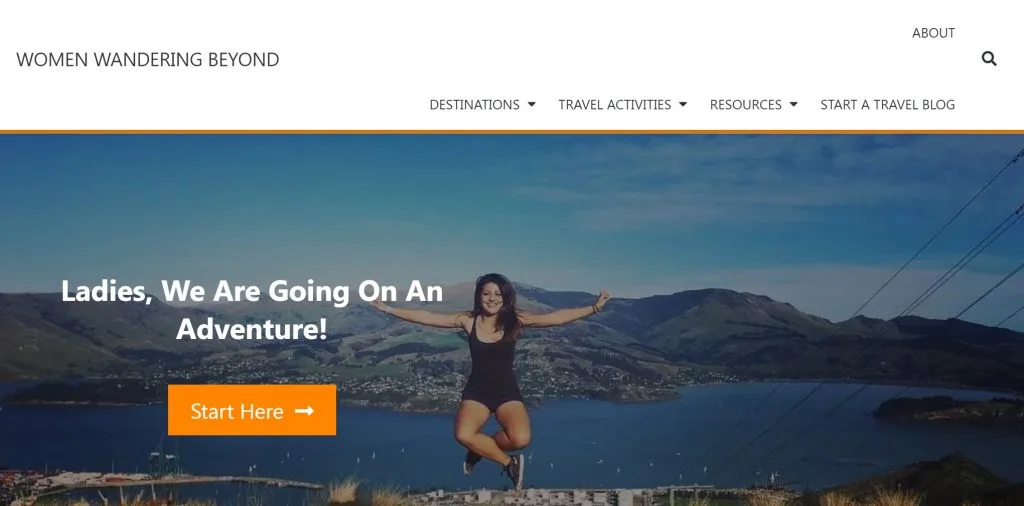Open the Destinations menu item
The image size is (1024, 506).
point(475,104)
